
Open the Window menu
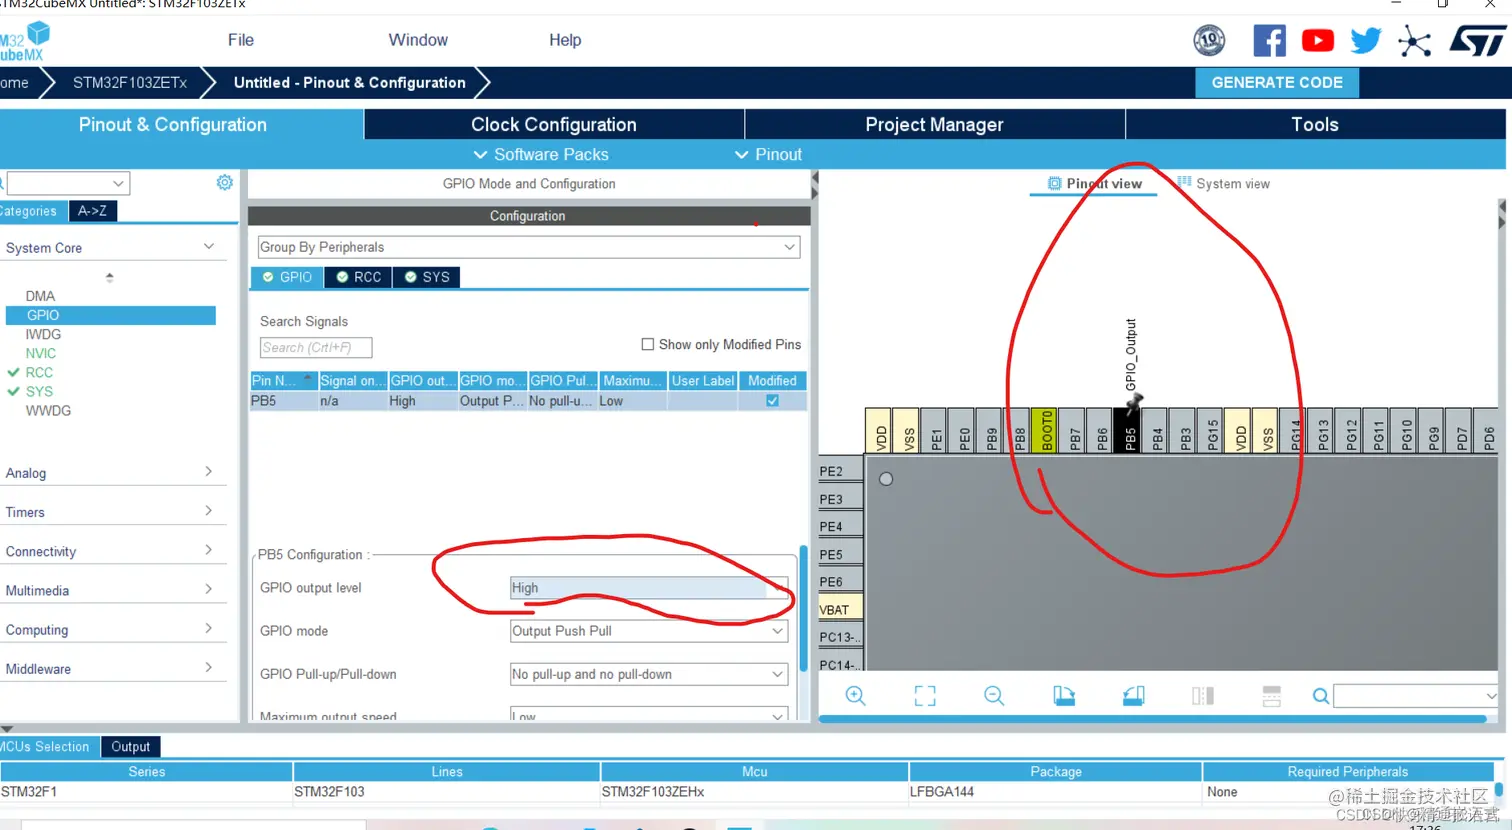418,40
